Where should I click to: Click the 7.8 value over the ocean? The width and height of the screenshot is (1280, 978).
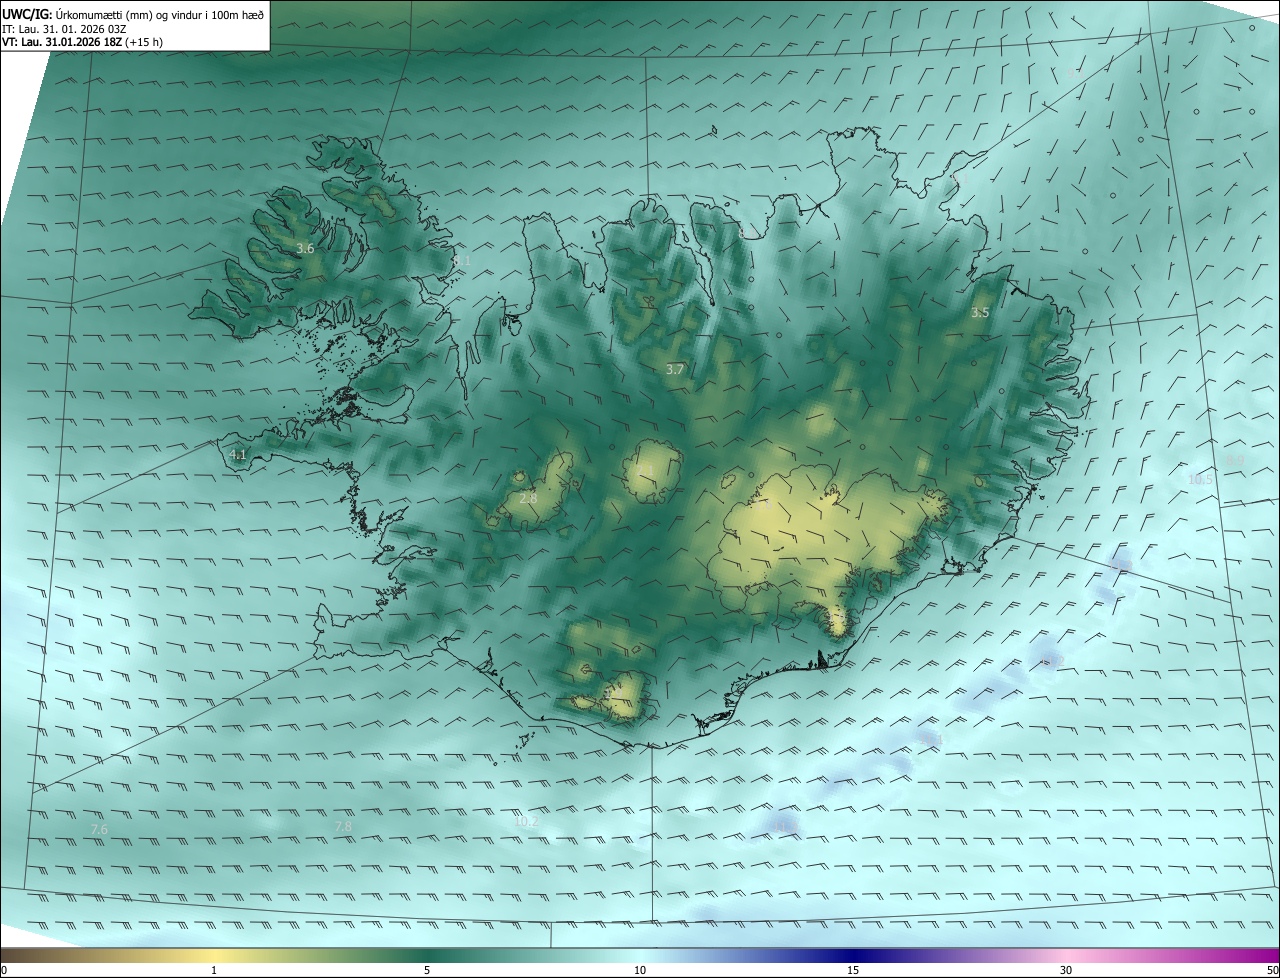click(343, 826)
